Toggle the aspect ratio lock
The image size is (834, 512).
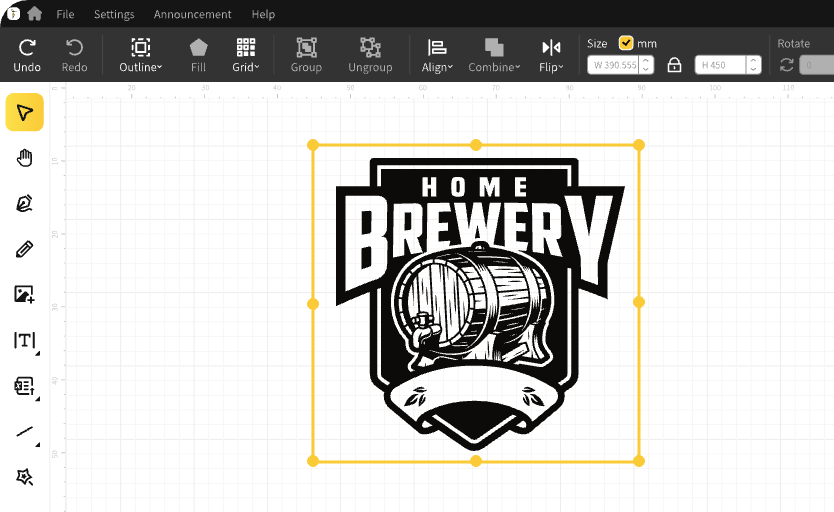[674, 65]
